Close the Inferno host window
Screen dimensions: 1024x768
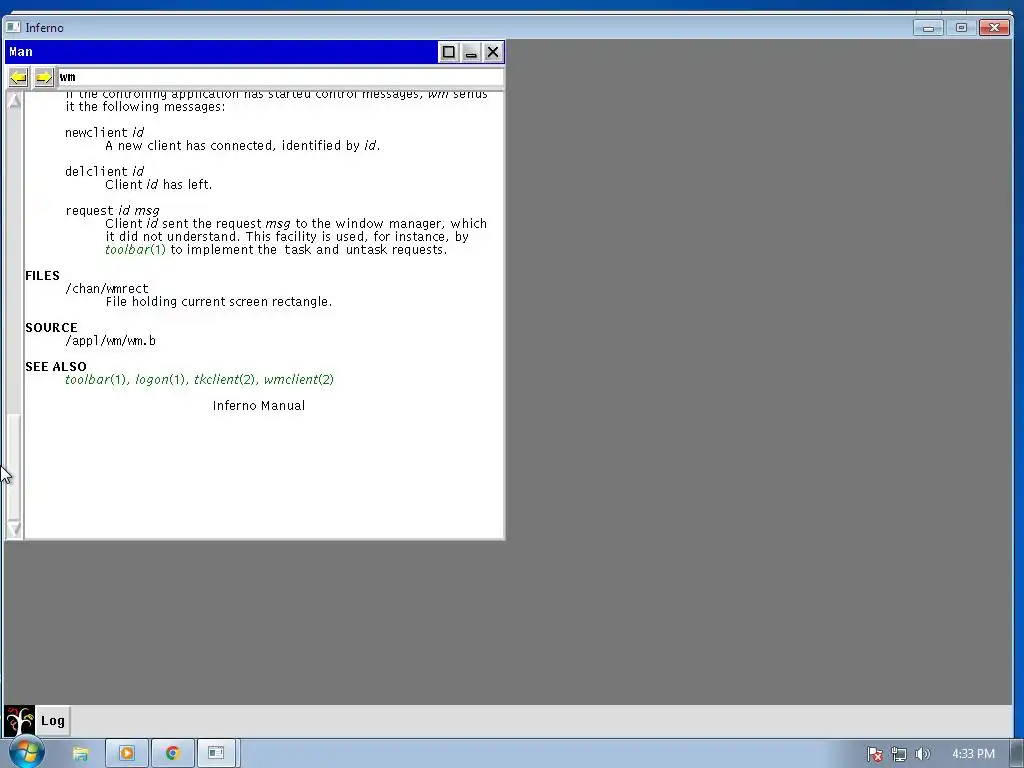[x=995, y=27]
